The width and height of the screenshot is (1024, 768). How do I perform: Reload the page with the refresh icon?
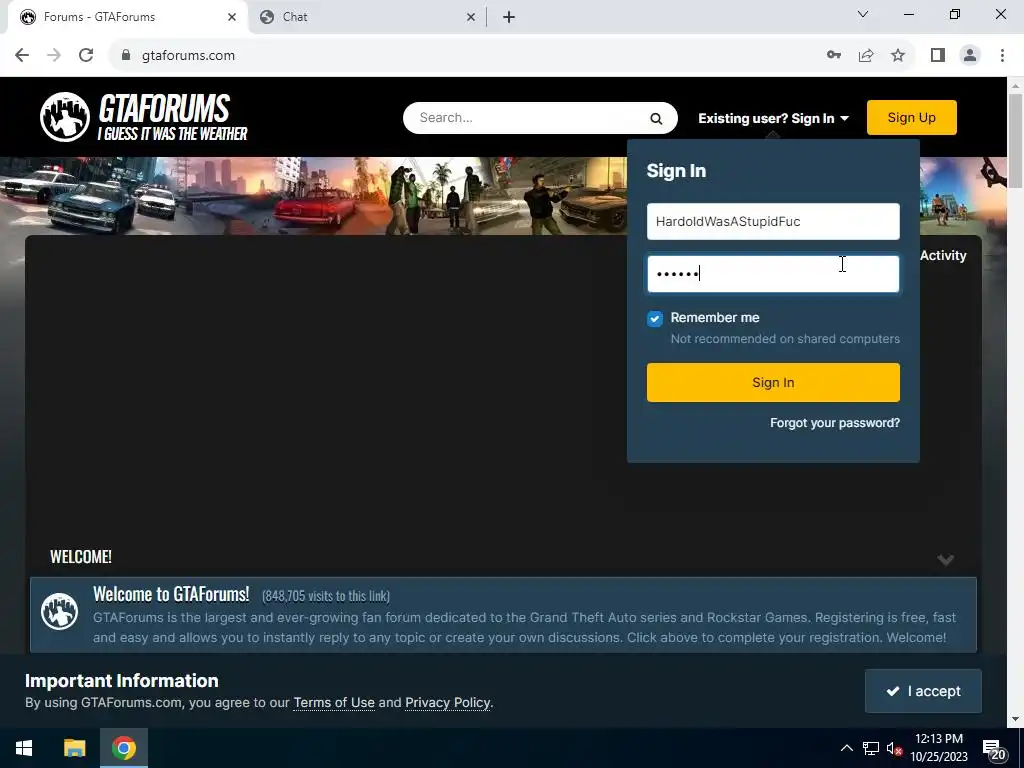click(x=86, y=55)
